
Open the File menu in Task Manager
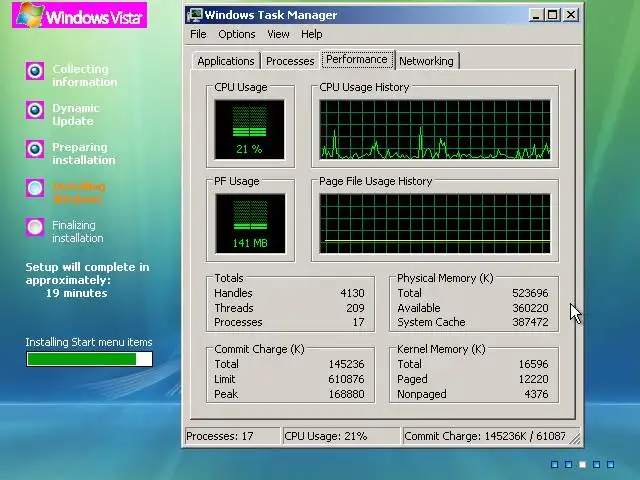(x=198, y=34)
